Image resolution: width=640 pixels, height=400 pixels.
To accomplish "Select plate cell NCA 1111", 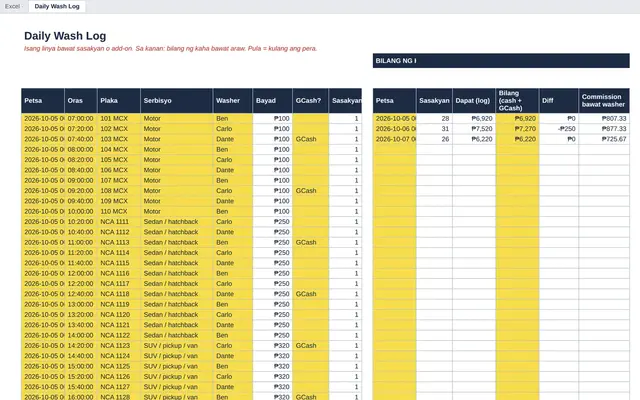I will 119,222.
